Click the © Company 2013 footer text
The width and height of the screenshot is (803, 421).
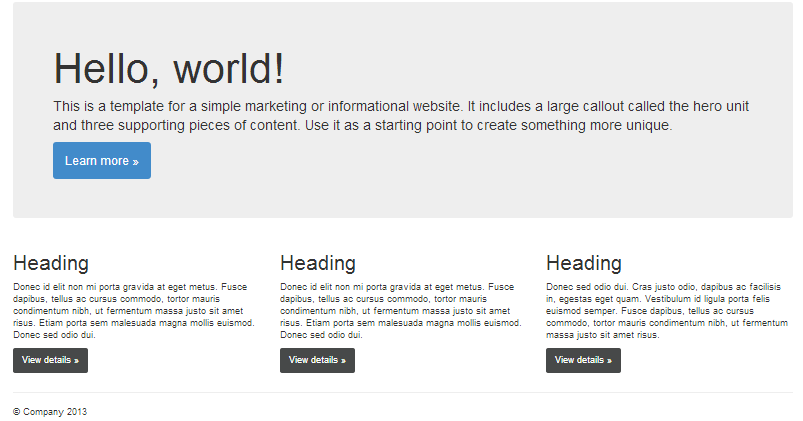click(50, 411)
